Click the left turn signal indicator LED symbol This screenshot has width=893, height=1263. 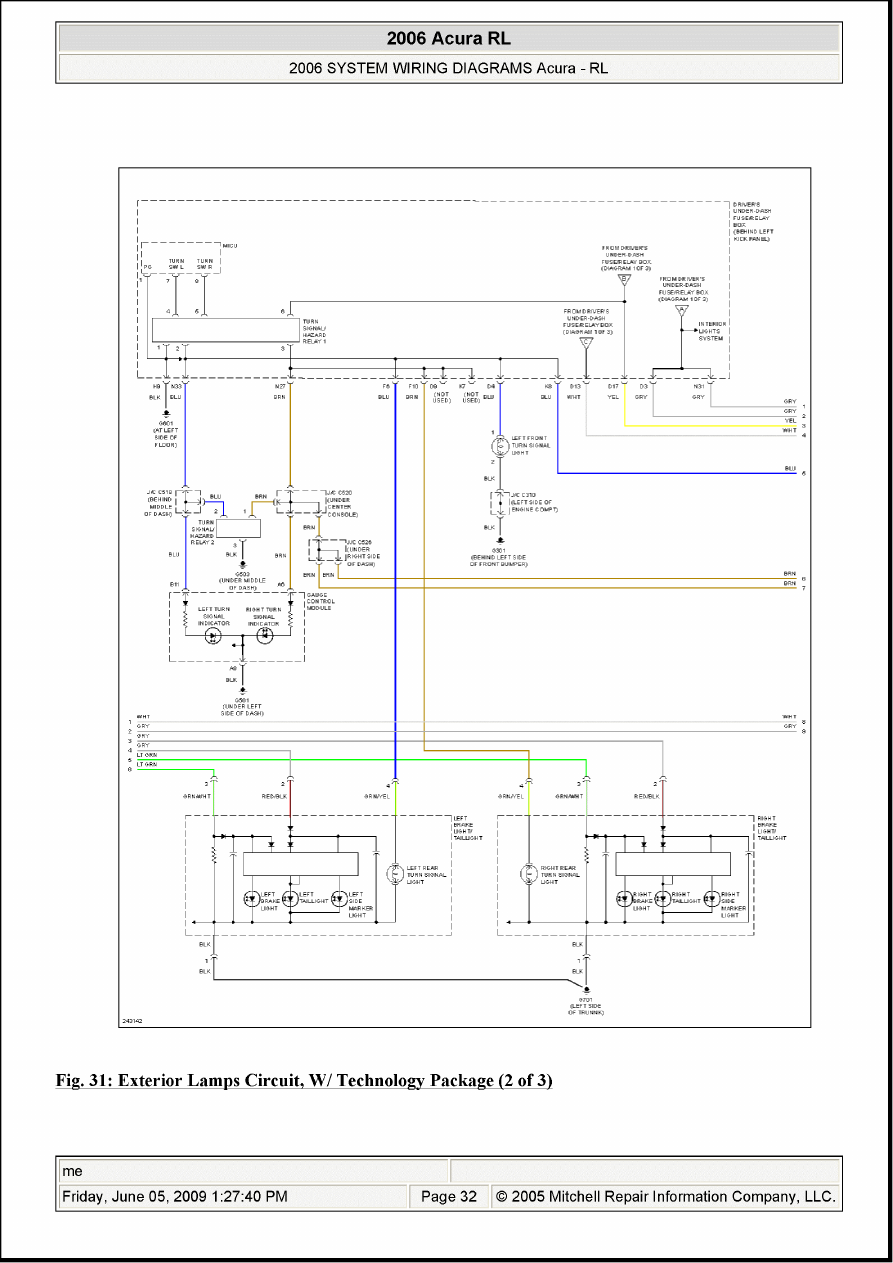[212, 637]
